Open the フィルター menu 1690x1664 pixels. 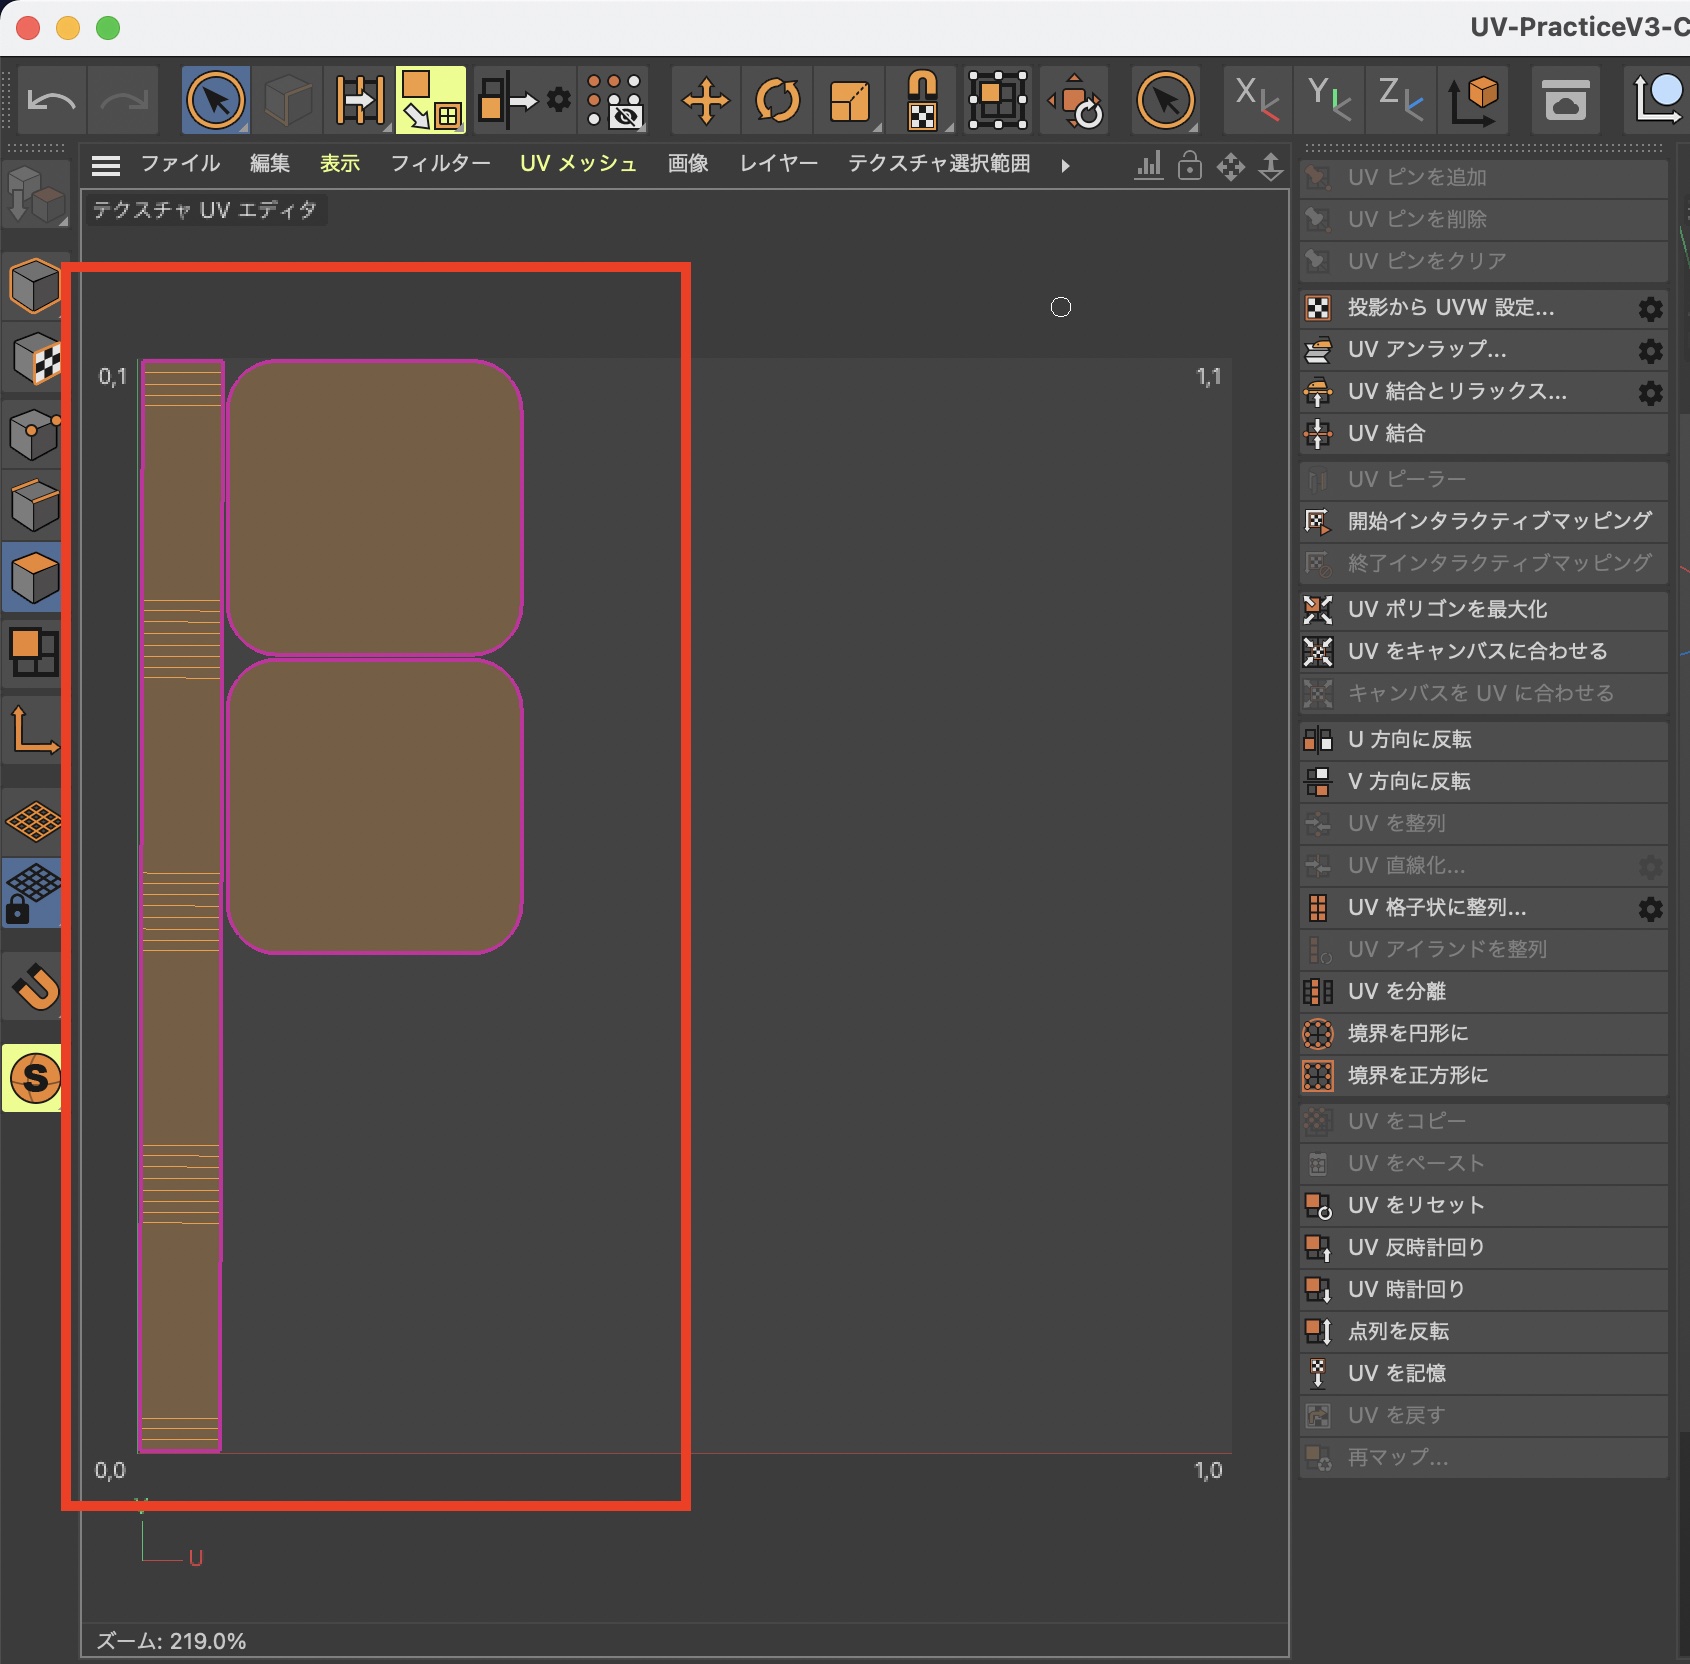440,164
